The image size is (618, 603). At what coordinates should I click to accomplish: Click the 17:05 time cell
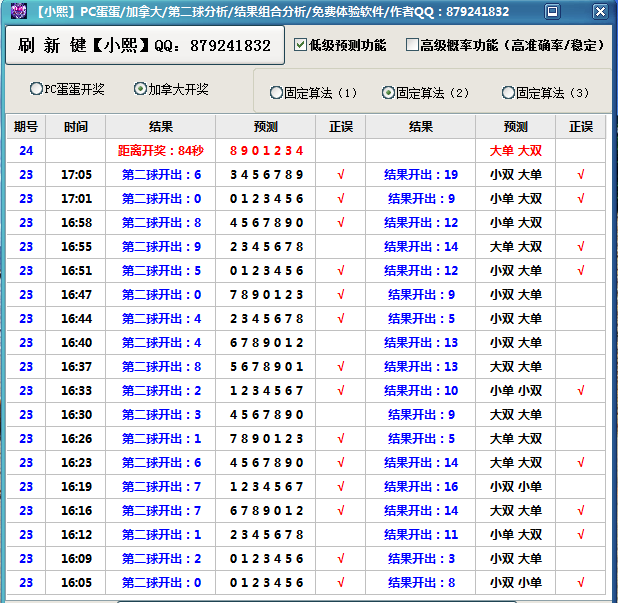tap(76, 175)
